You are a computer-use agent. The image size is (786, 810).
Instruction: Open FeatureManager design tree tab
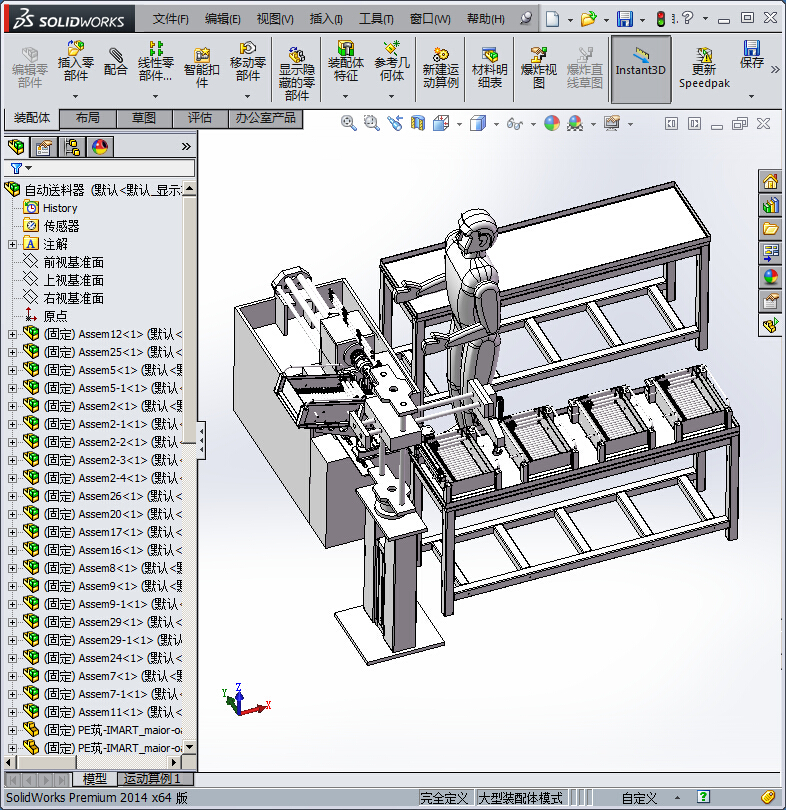pyautogui.click(x=16, y=147)
